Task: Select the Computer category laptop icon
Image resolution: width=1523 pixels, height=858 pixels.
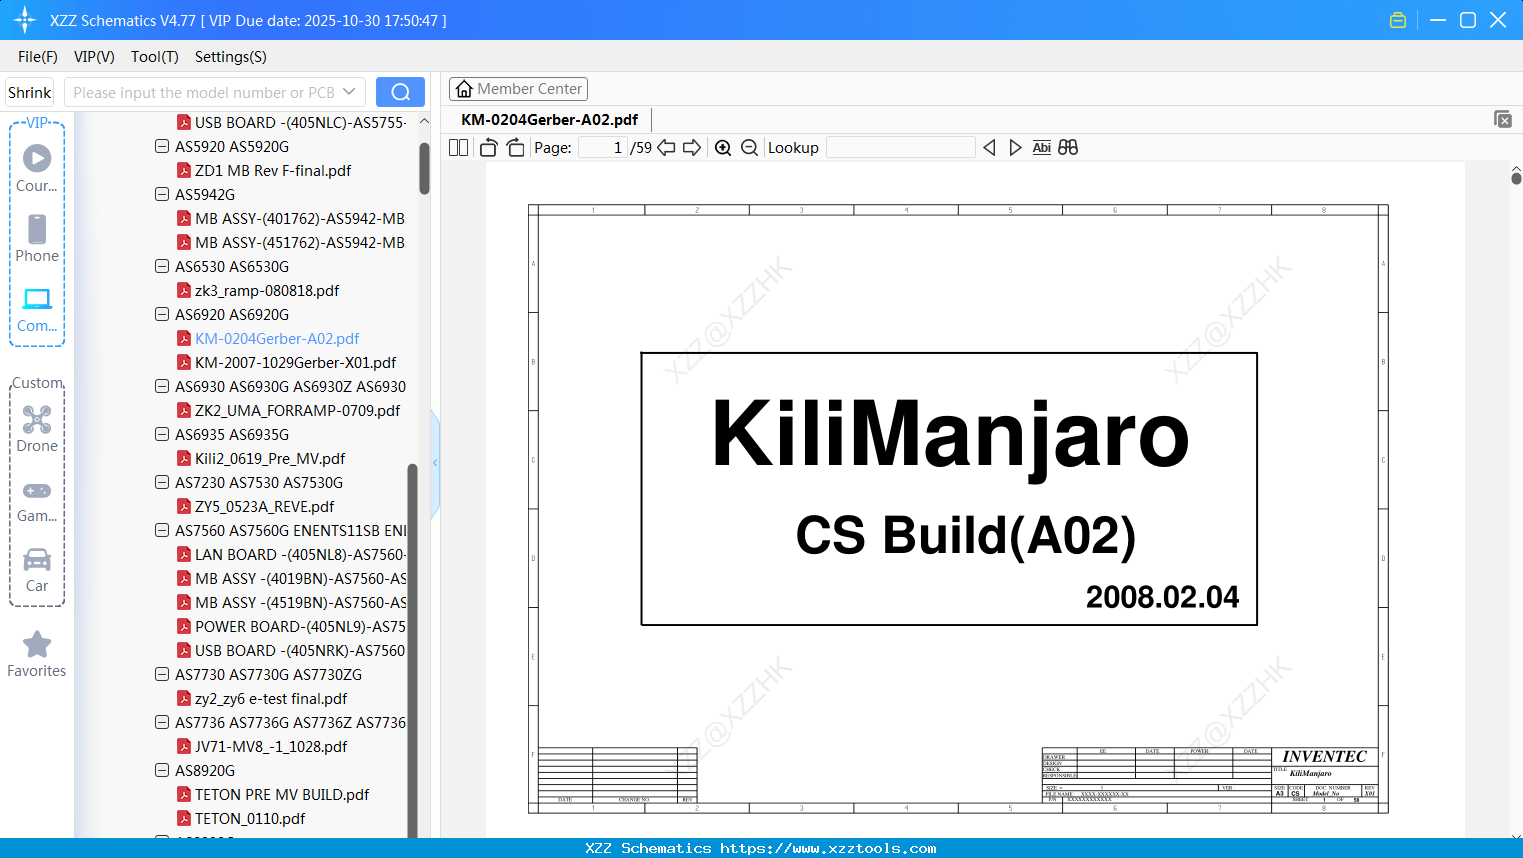Action: point(37,299)
